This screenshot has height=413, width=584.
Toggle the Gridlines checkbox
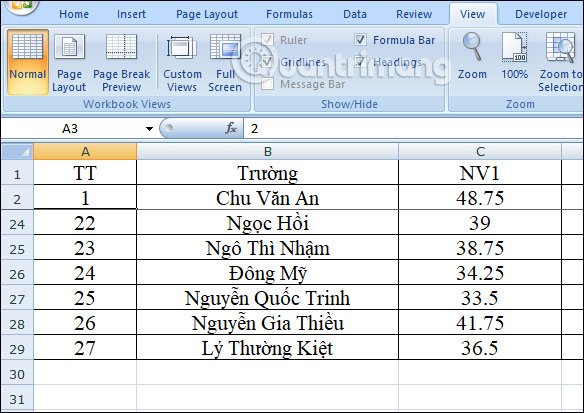click(267, 62)
